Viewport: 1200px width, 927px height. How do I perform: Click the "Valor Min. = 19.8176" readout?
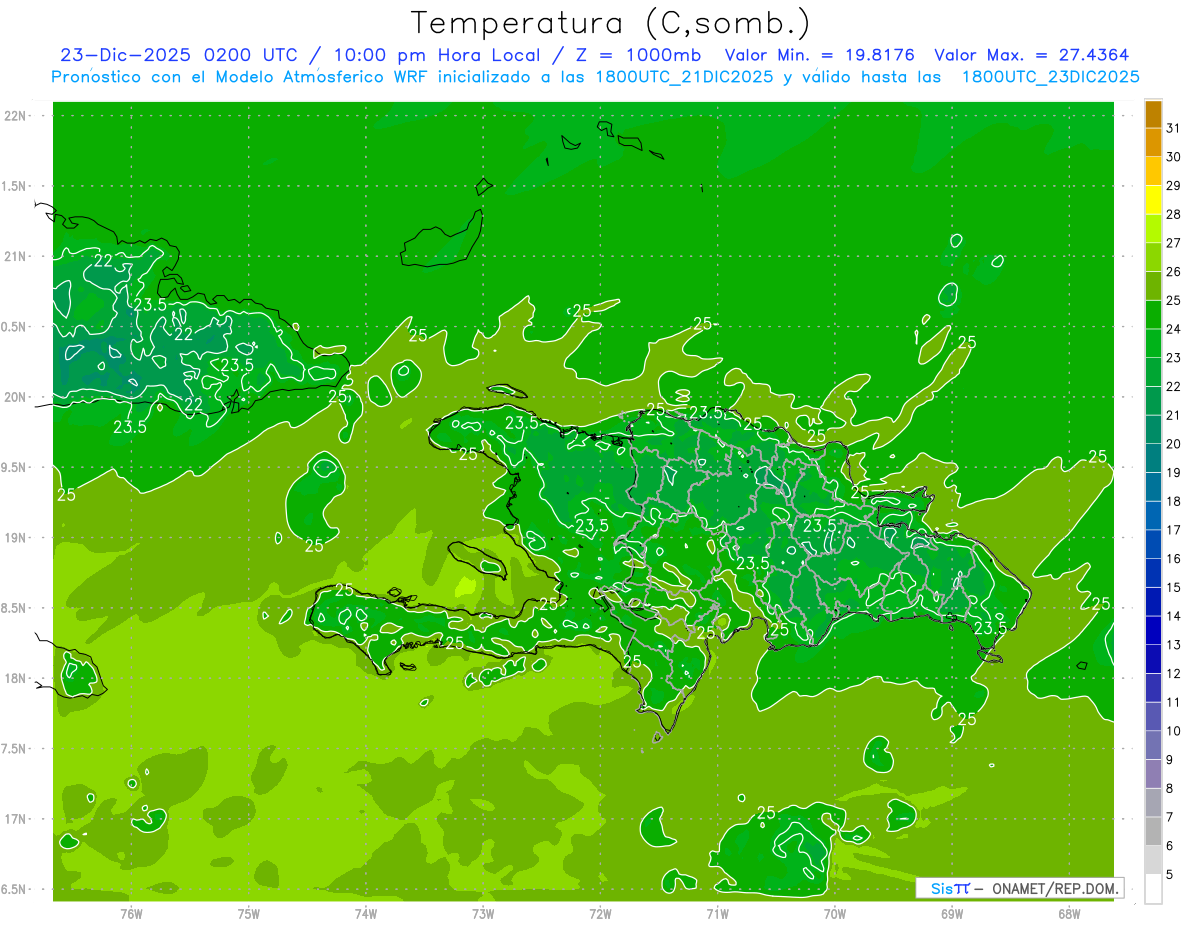tap(819, 56)
